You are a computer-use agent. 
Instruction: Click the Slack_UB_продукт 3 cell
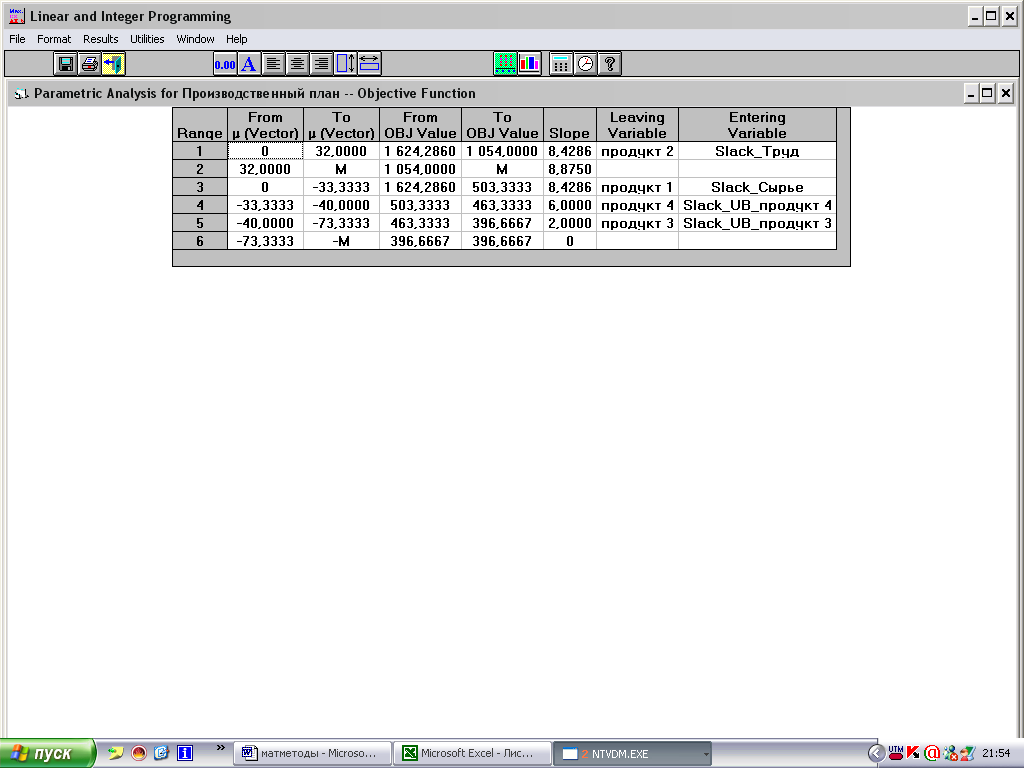[758, 223]
